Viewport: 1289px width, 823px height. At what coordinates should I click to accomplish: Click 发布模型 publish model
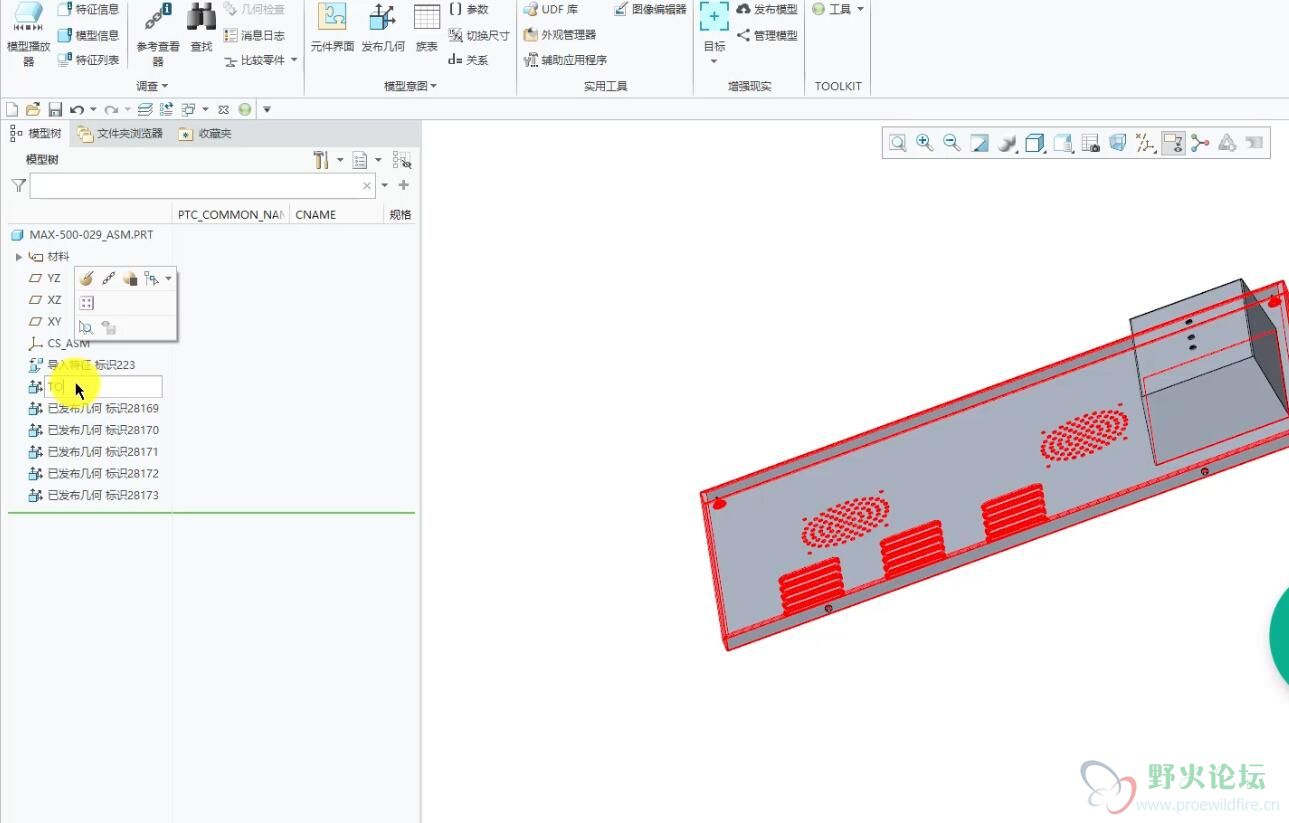point(767,10)
